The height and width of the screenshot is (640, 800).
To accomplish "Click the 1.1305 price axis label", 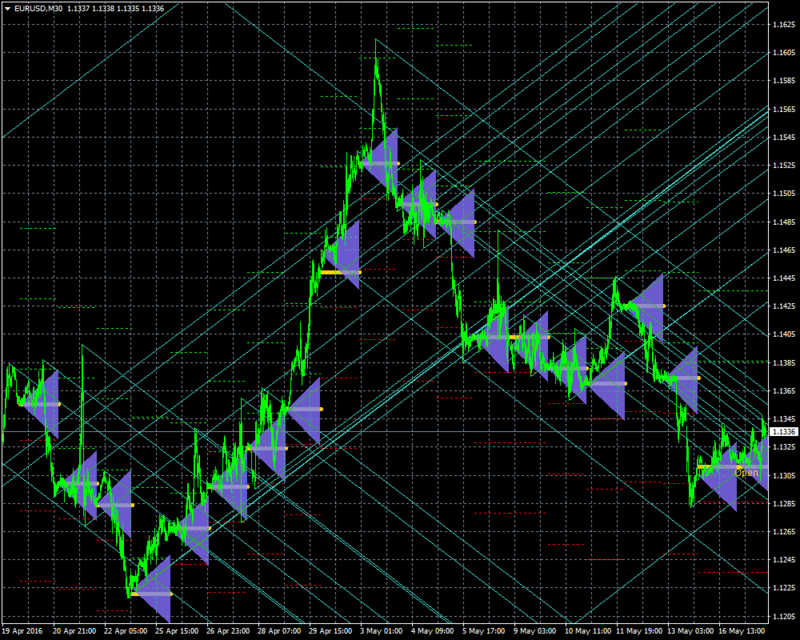I will coord(784,476).
